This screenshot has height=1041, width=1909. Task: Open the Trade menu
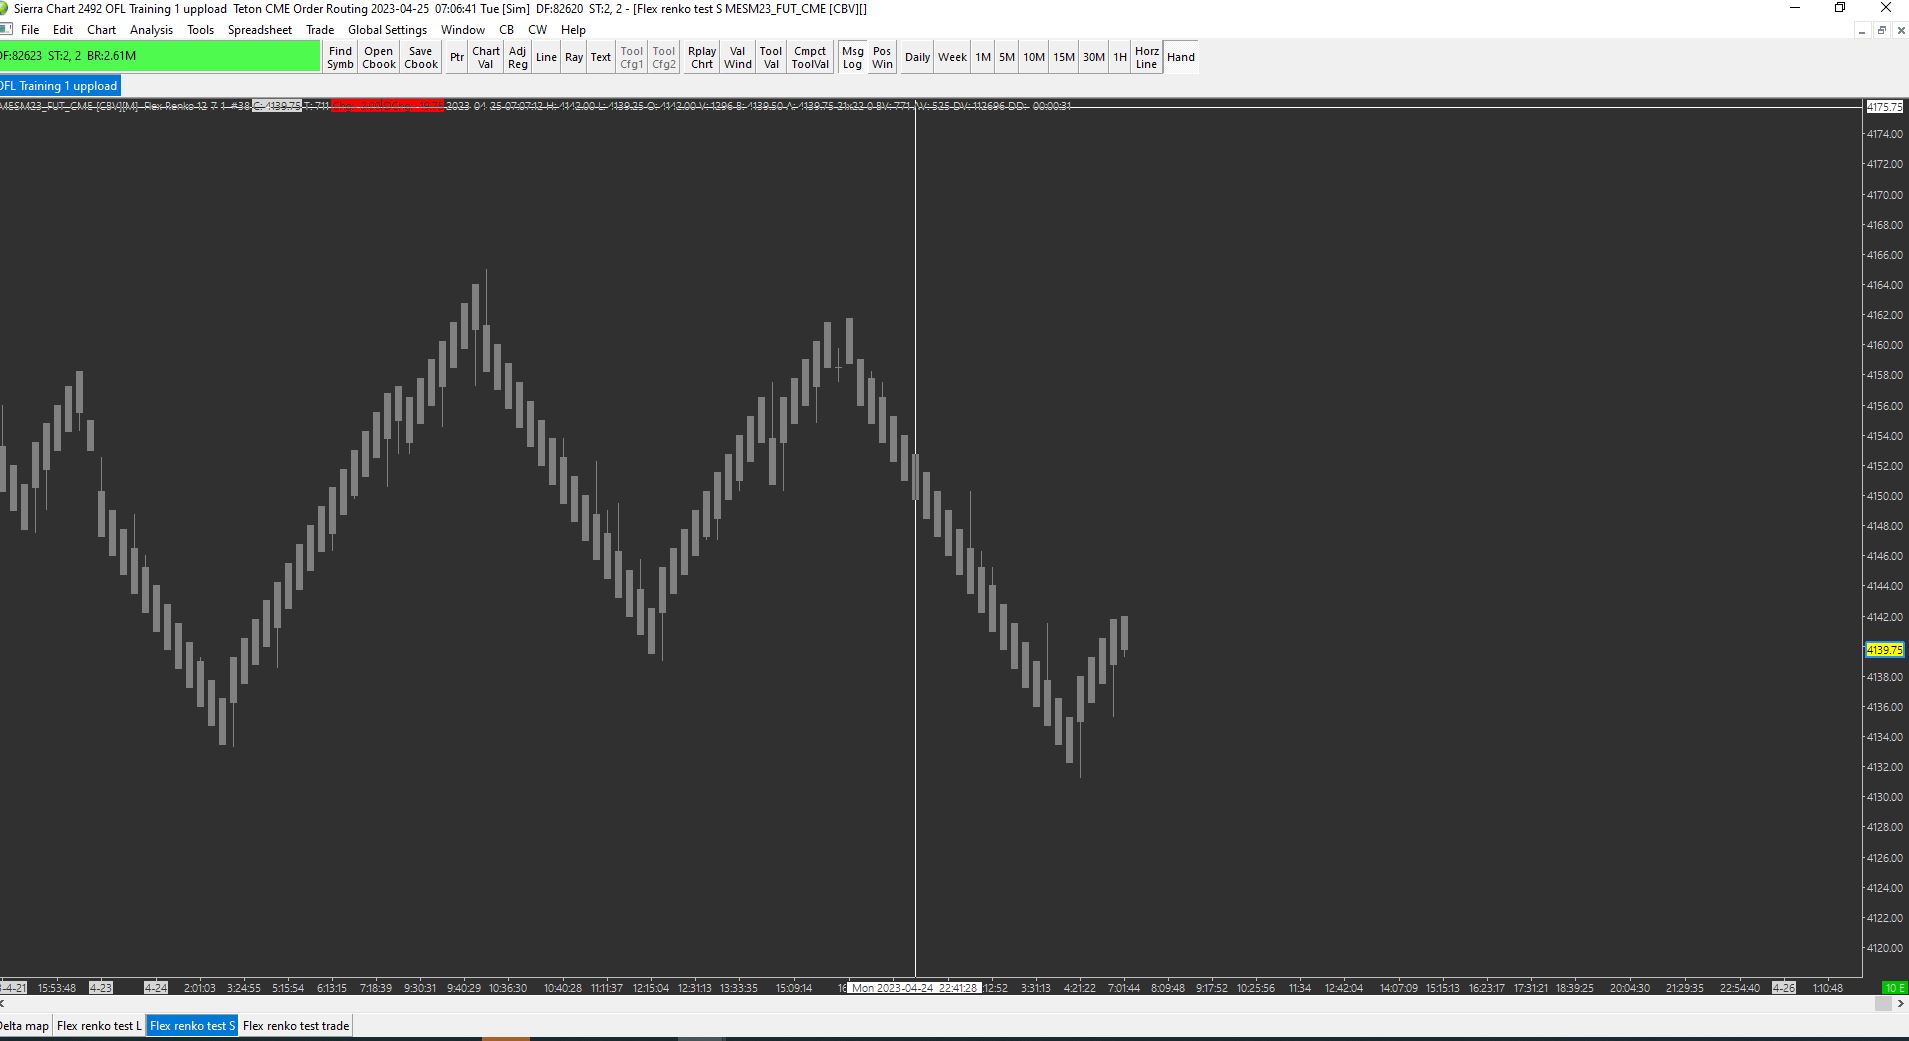click(x=320, y=30)
